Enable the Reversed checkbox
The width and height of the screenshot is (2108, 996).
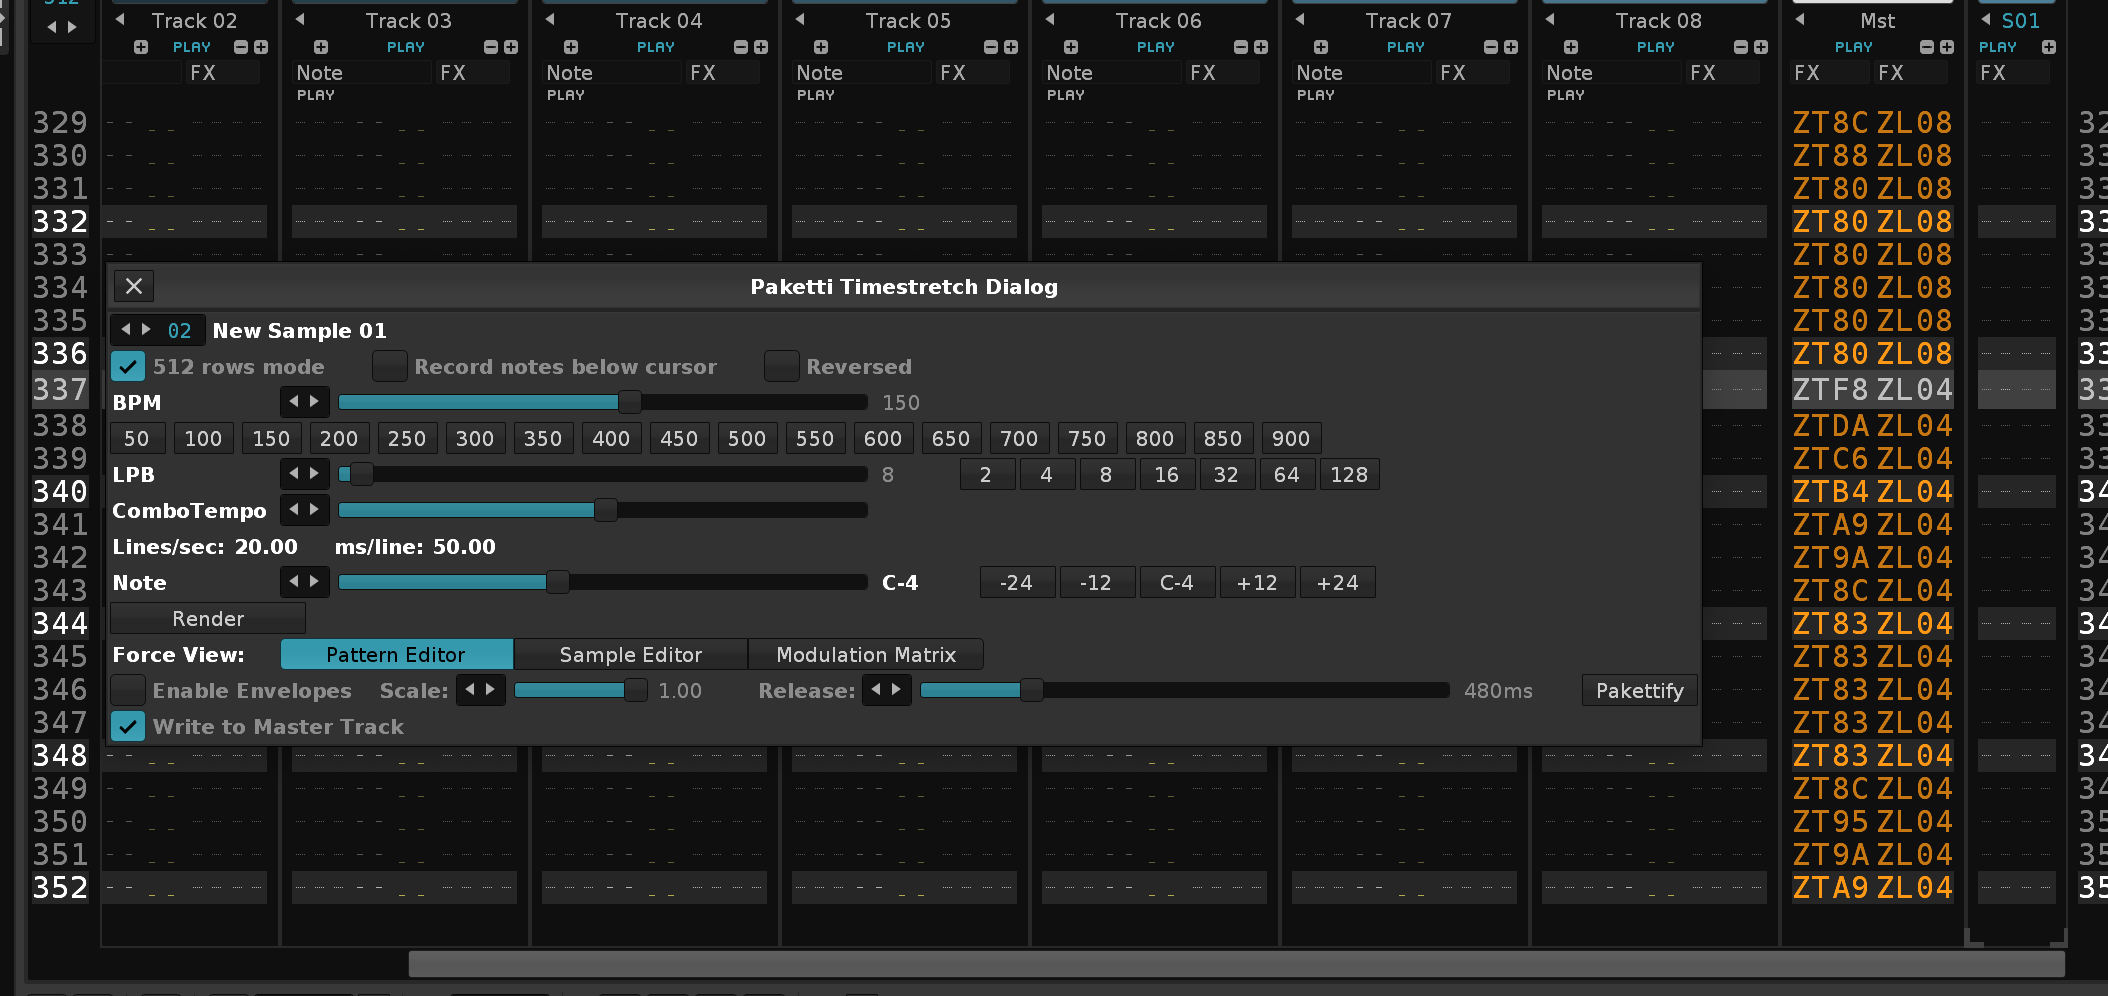click(x=781, y=367)
